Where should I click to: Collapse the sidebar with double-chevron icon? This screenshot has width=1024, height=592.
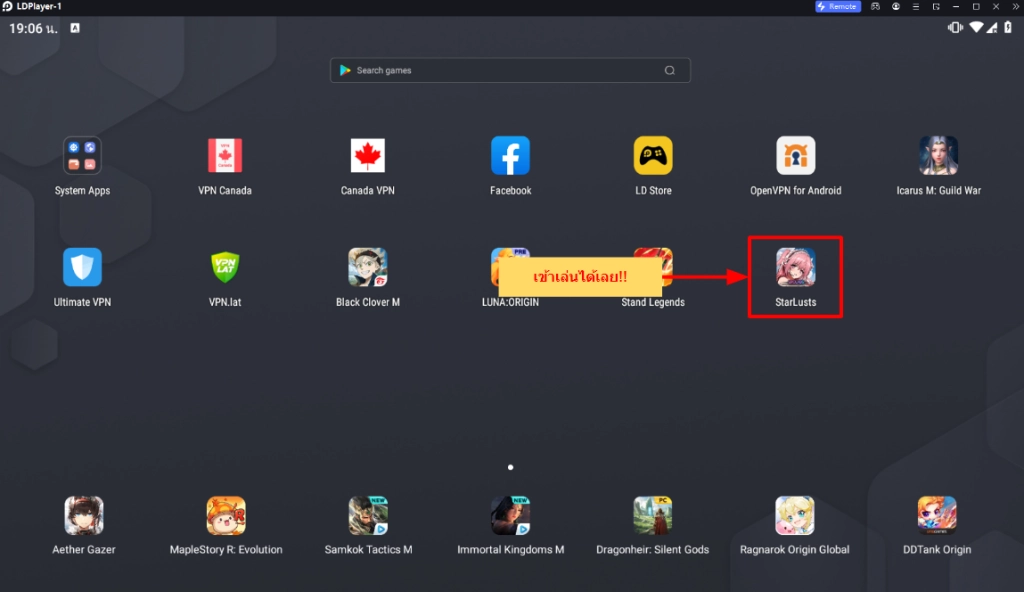[x=1016, y=7]
